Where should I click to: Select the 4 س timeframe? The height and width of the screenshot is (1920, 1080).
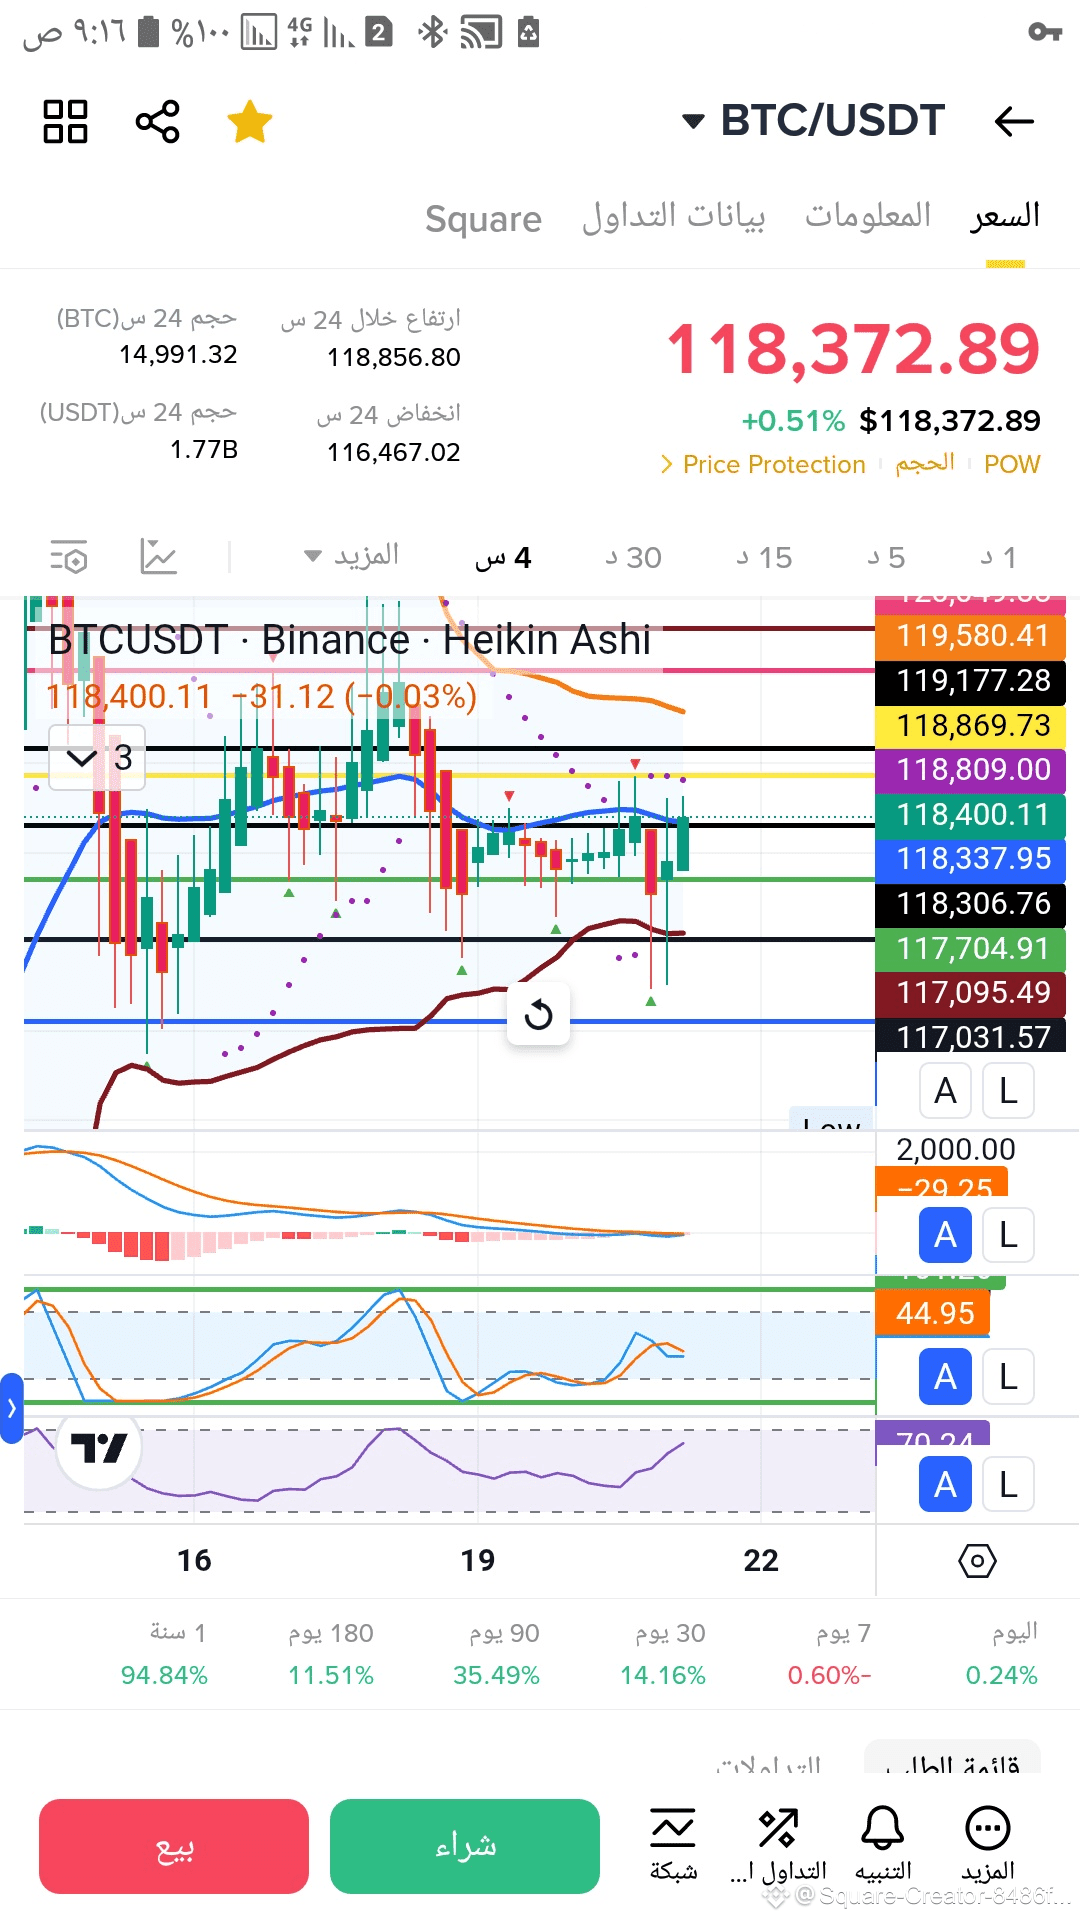pyautogui.click(x=503, y=557)
